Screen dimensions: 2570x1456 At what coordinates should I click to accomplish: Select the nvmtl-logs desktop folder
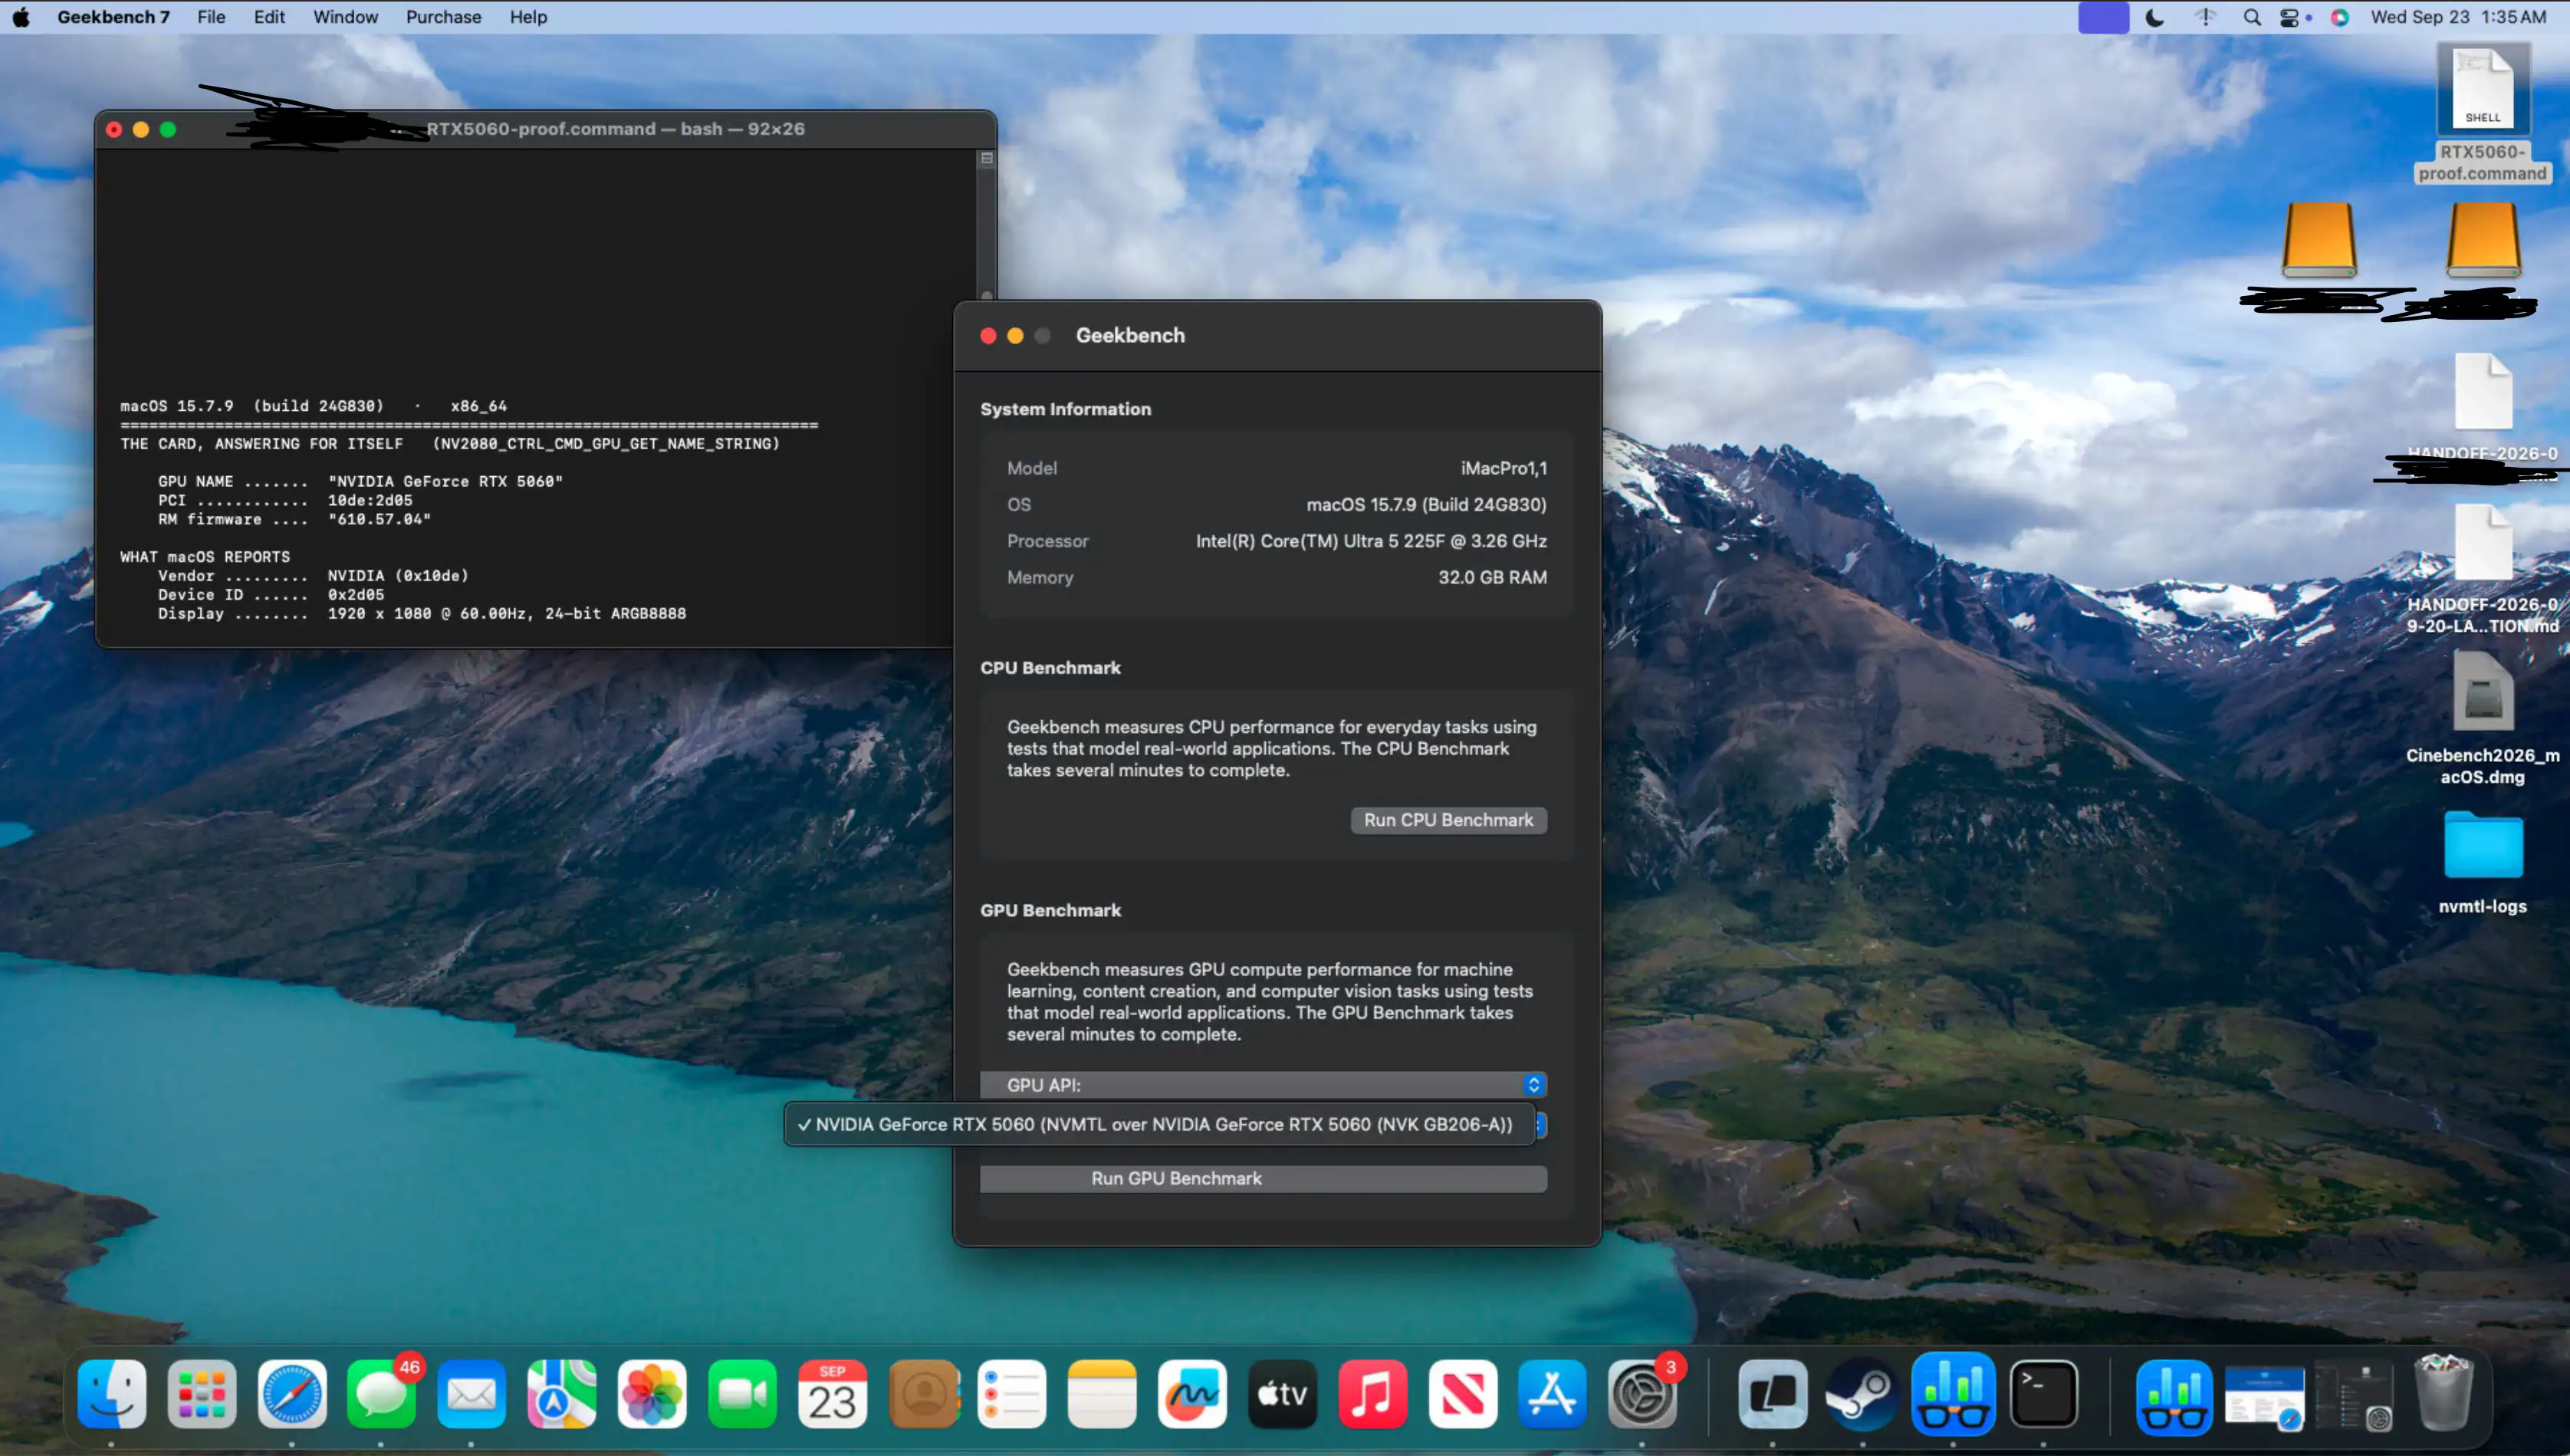[2483, 862]
